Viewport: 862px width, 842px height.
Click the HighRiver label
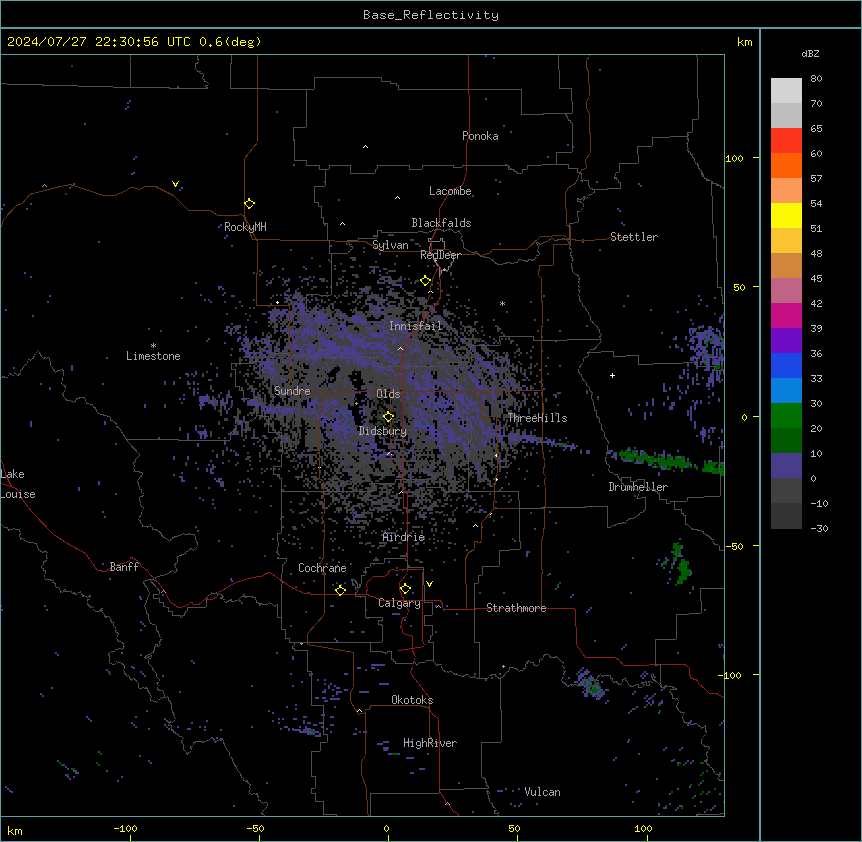click(430, 743)
